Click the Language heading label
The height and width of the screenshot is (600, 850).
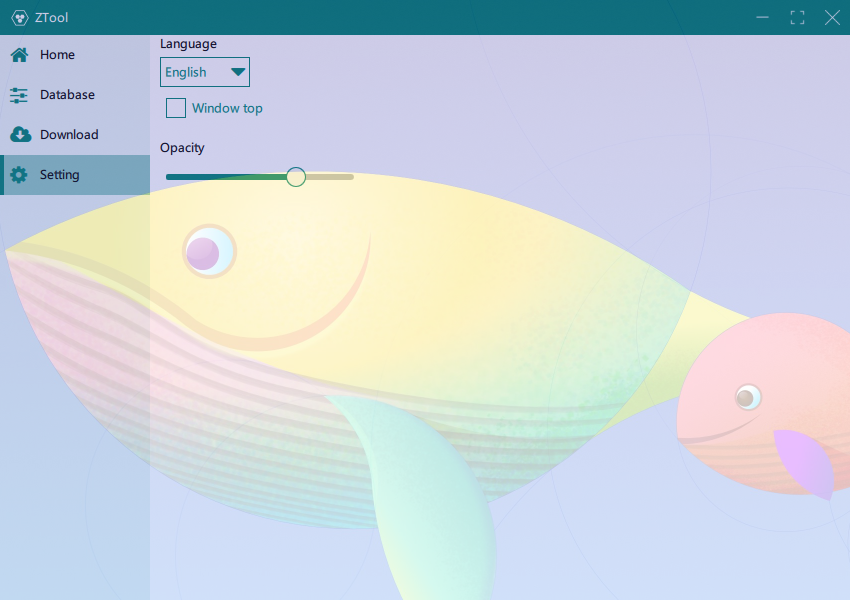pos(188,44)
